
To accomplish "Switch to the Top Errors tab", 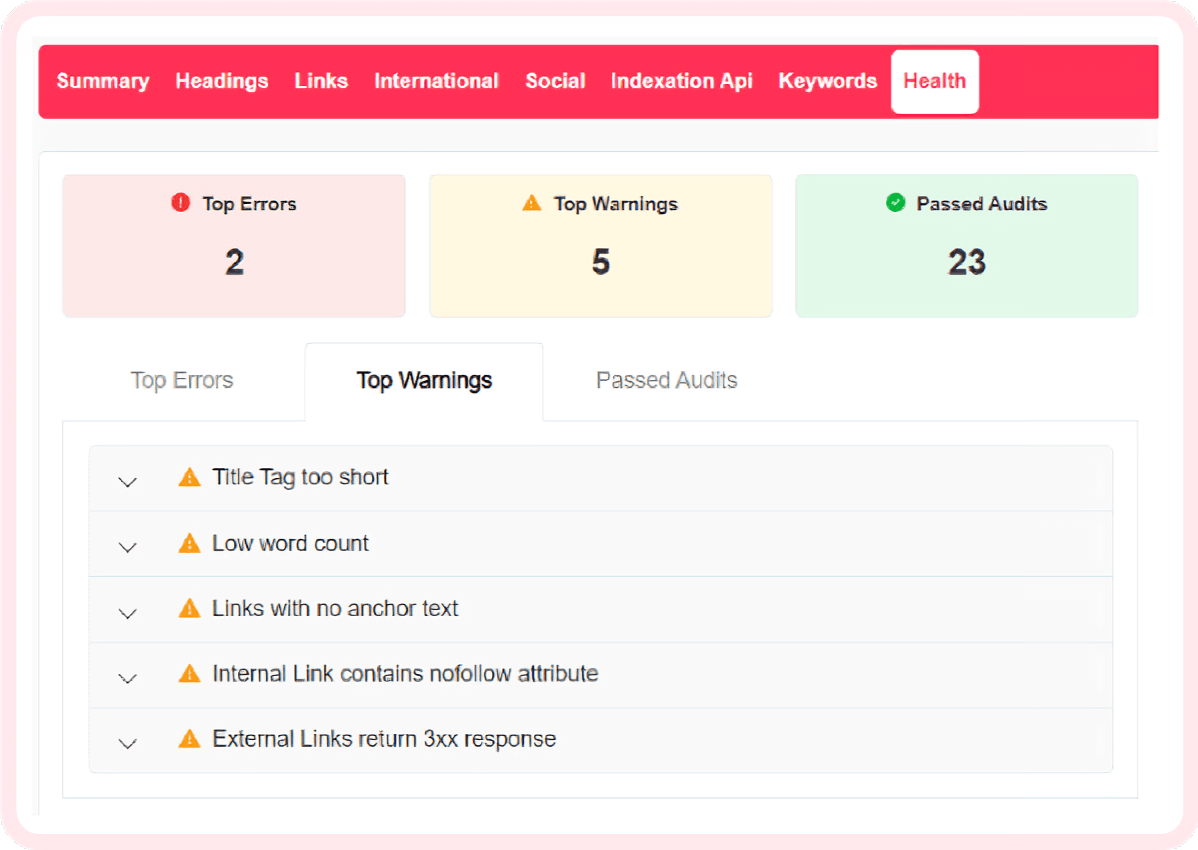I will tap(182, 380).
